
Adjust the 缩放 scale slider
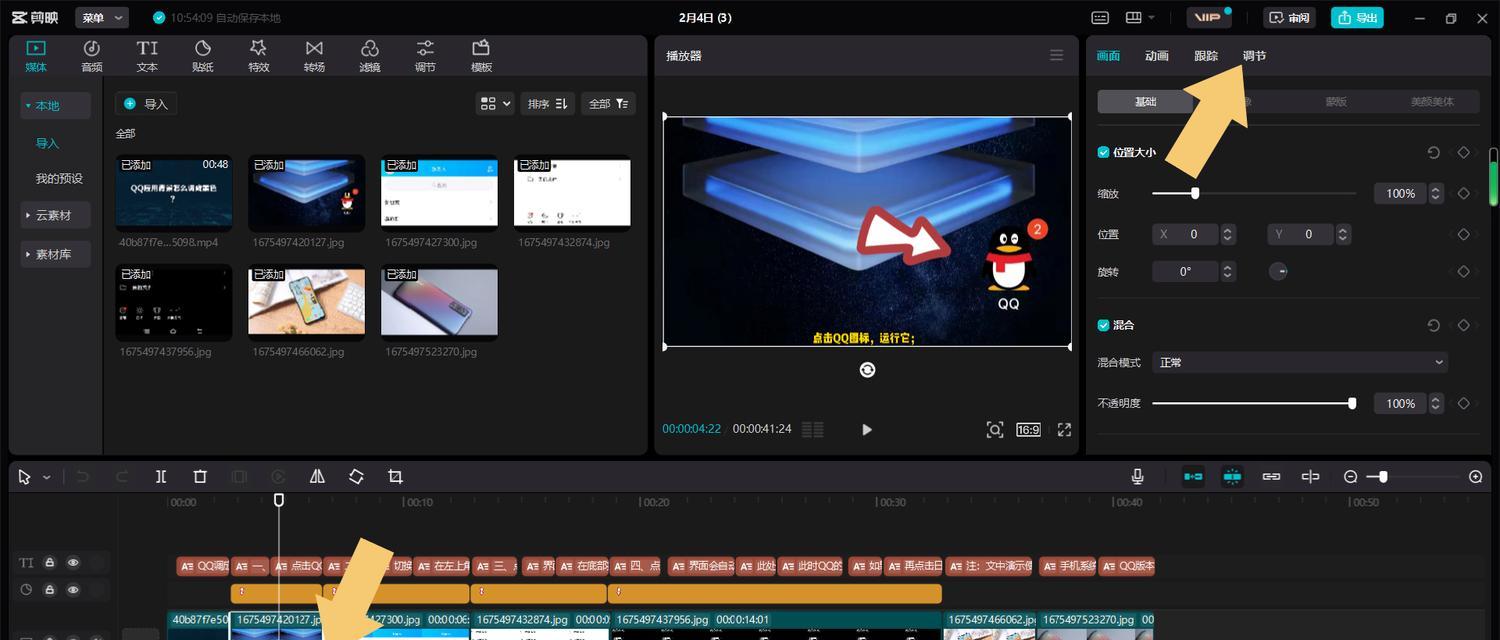pyautogui.click(x=1254, y=193)
